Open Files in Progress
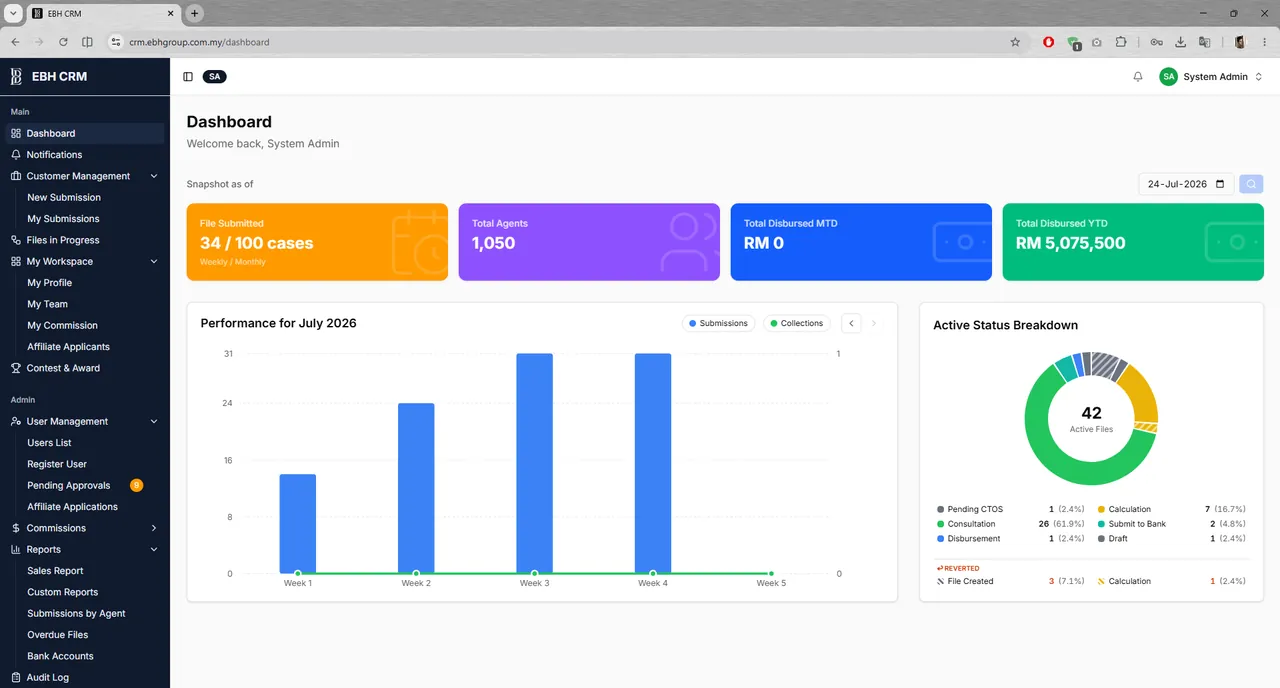This screenshot has width=1280, height=688. [85, 240]
